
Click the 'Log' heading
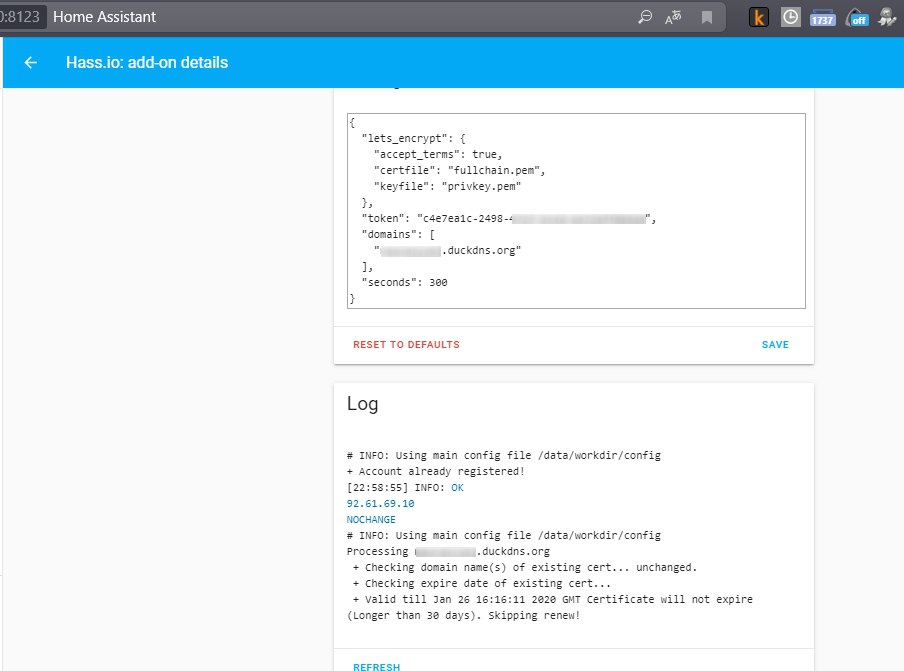(x=363, y=404)
